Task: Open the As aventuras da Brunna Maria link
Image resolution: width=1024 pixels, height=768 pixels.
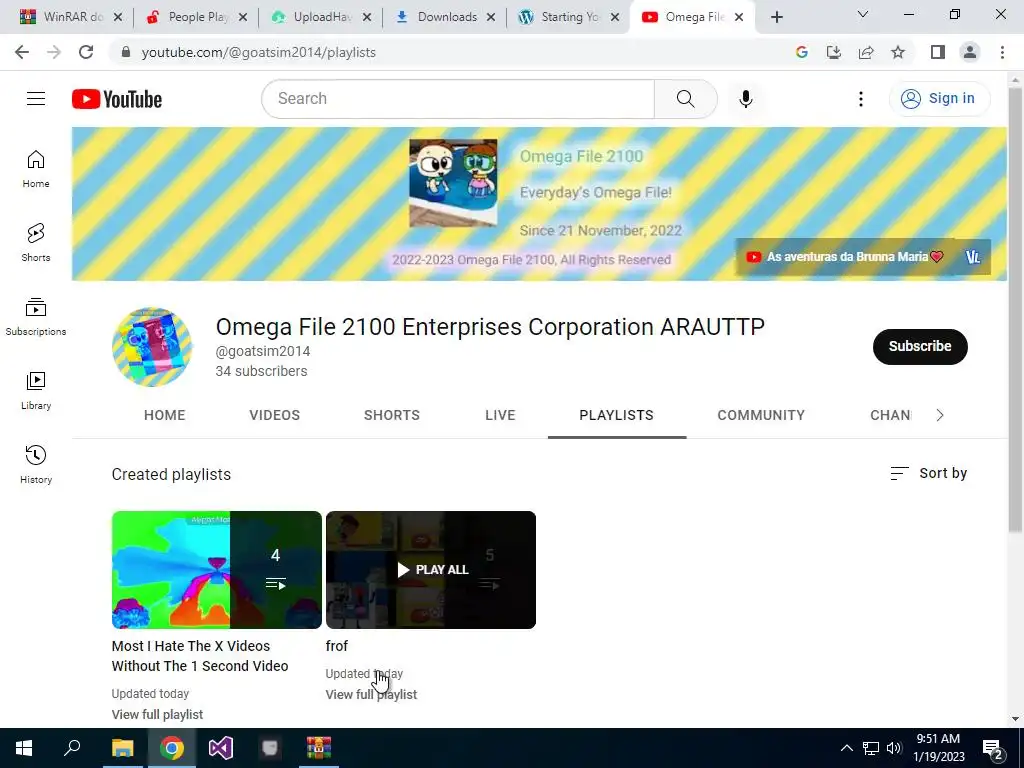Action: (845, 257)
